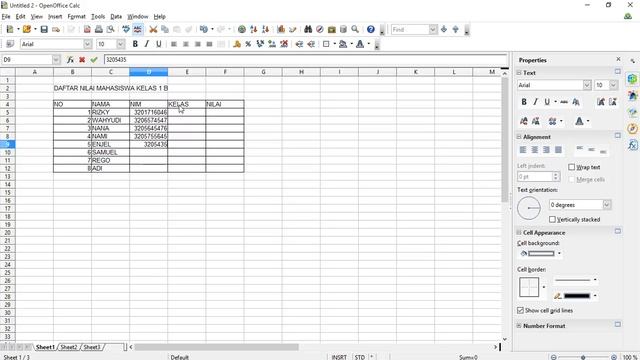This screenshot has width=640, height=360.
Task: Open Page Preview from toolbar
Action: tap(111, 29)
